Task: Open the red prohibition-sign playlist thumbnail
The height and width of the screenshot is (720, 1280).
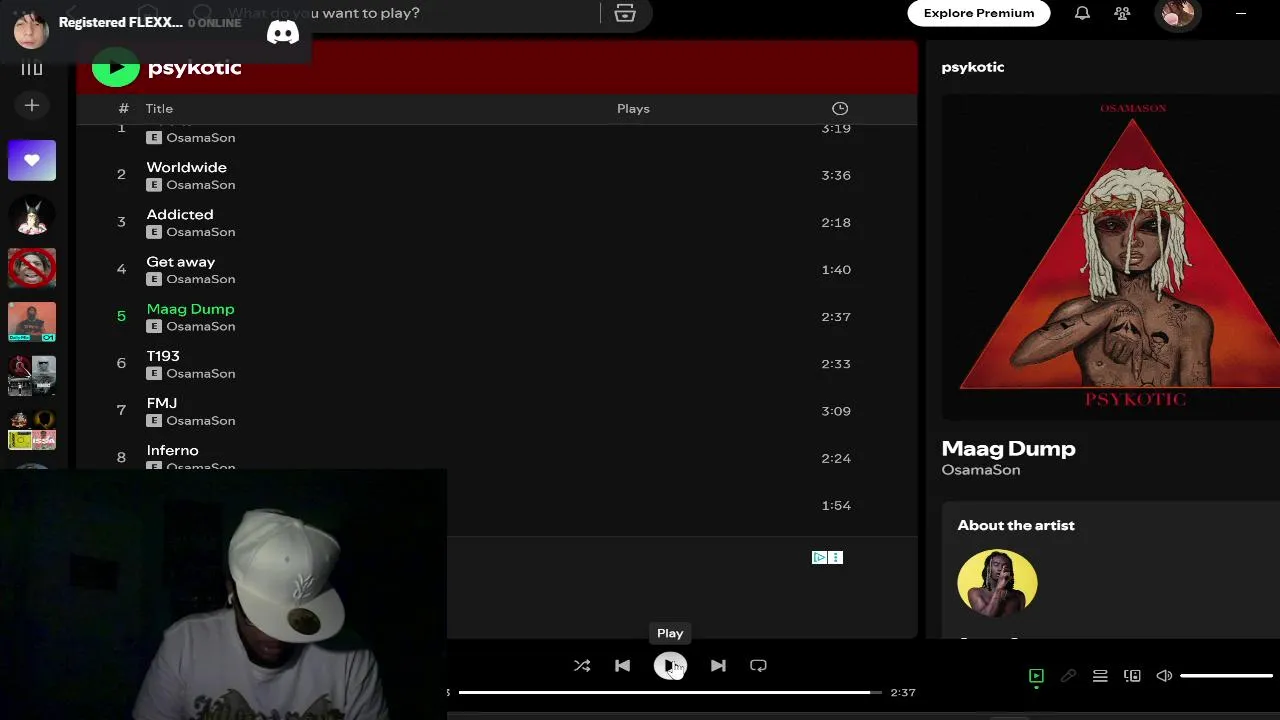Action: coord(32,268)
